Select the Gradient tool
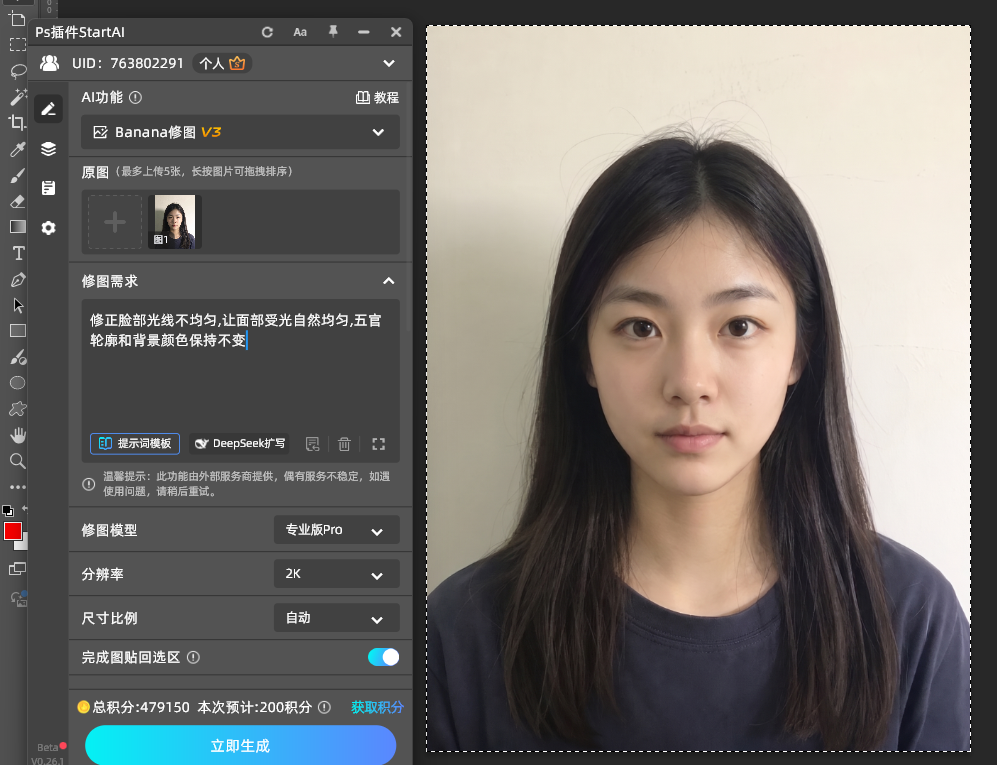 click(x=18, y=226)
